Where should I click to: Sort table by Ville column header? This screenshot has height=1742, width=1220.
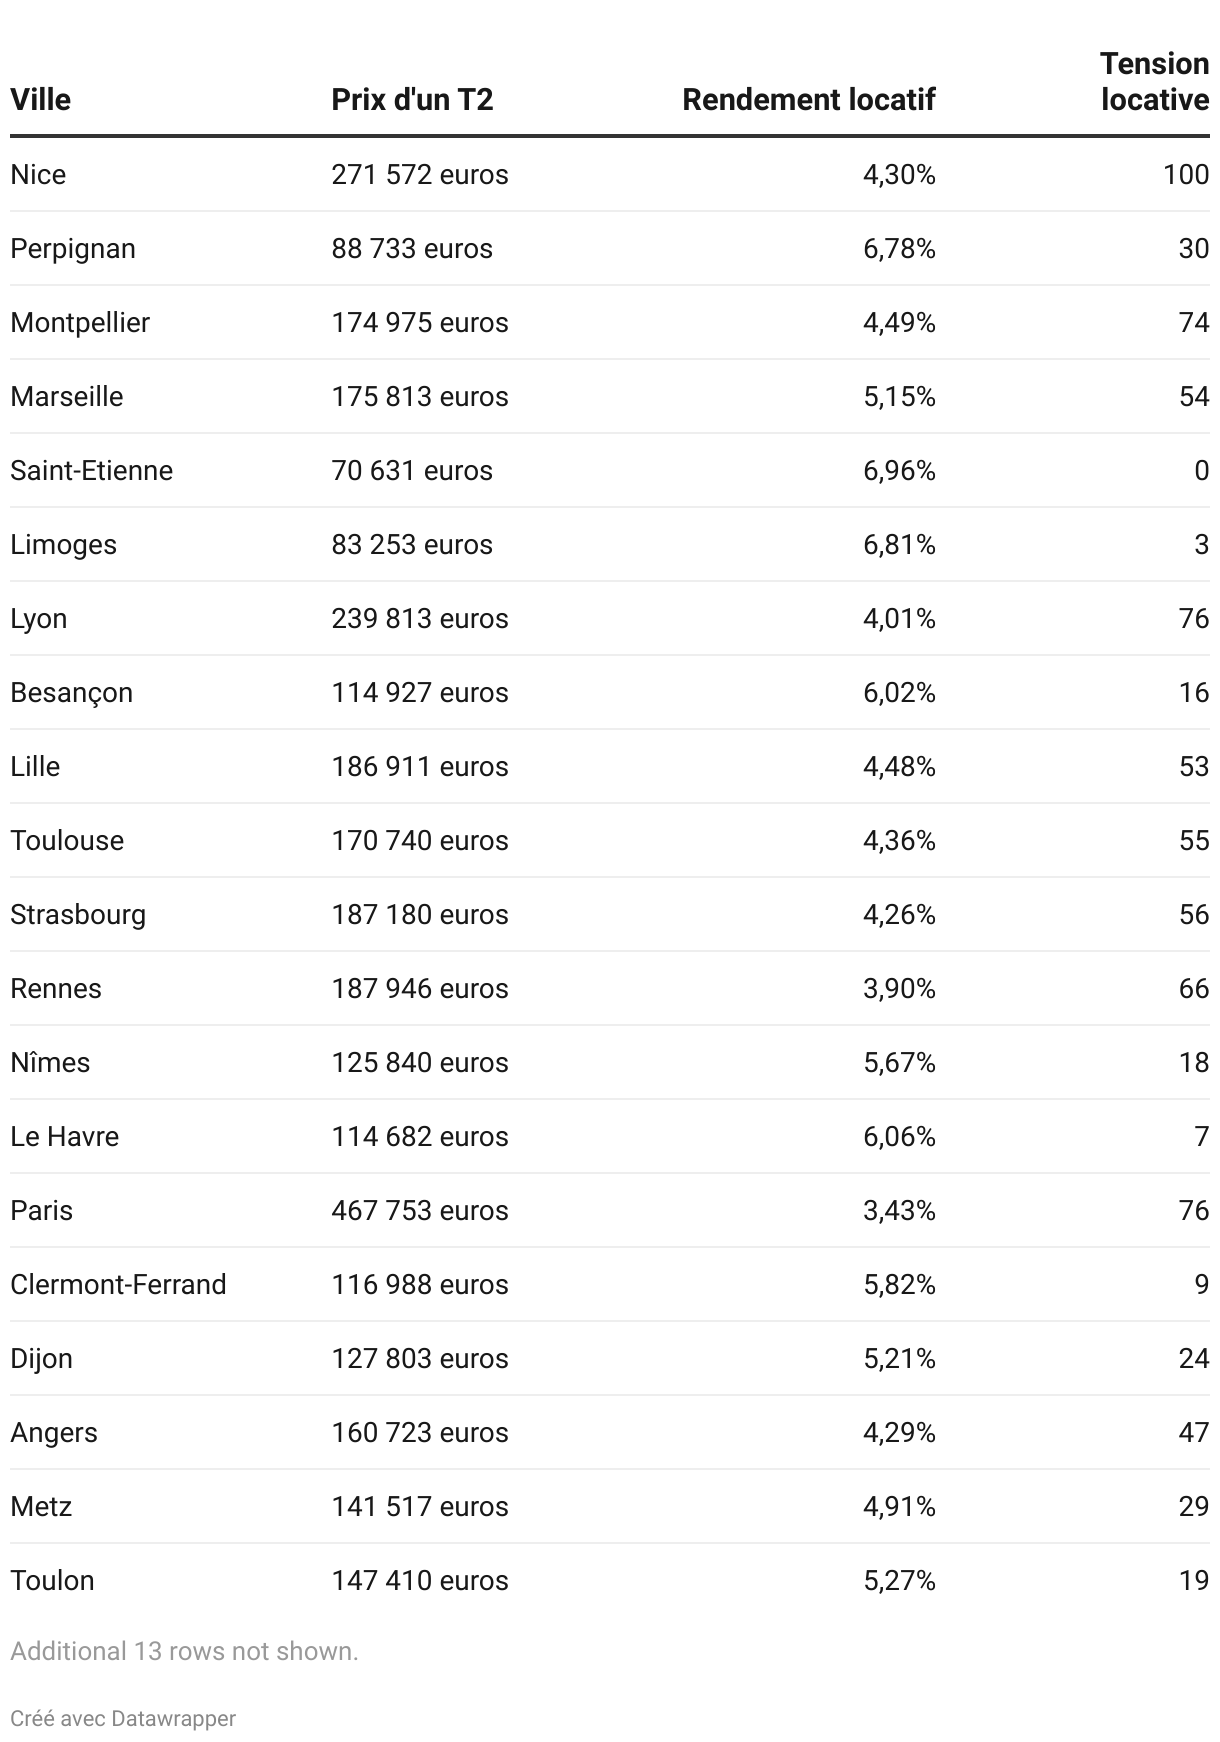(x=40, y=100)
